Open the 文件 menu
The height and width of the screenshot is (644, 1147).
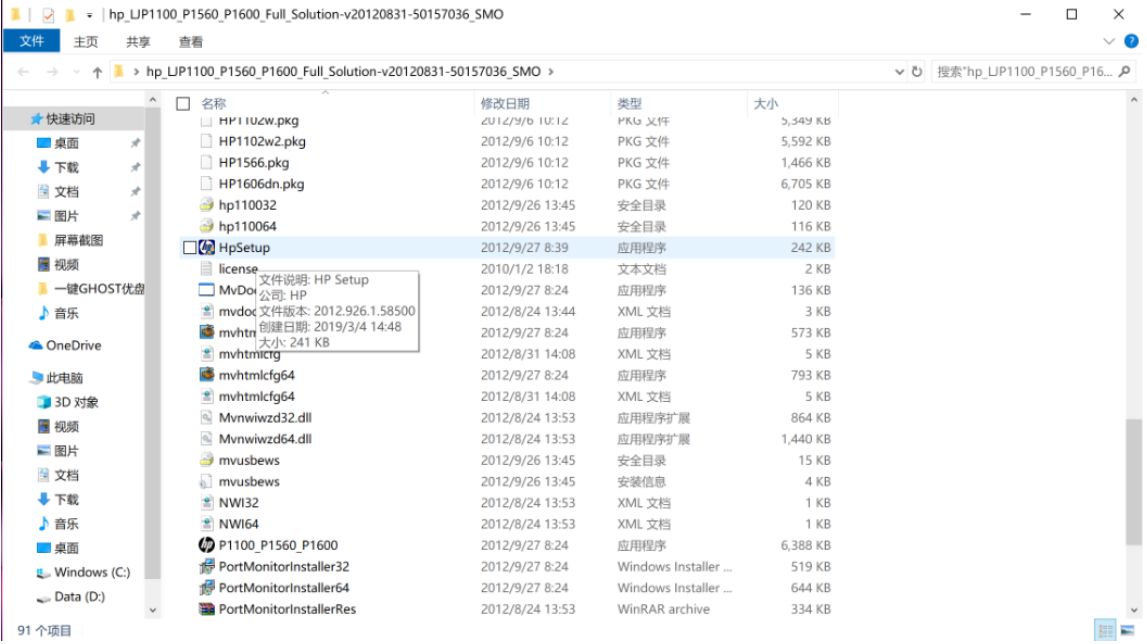coord(32,41)
